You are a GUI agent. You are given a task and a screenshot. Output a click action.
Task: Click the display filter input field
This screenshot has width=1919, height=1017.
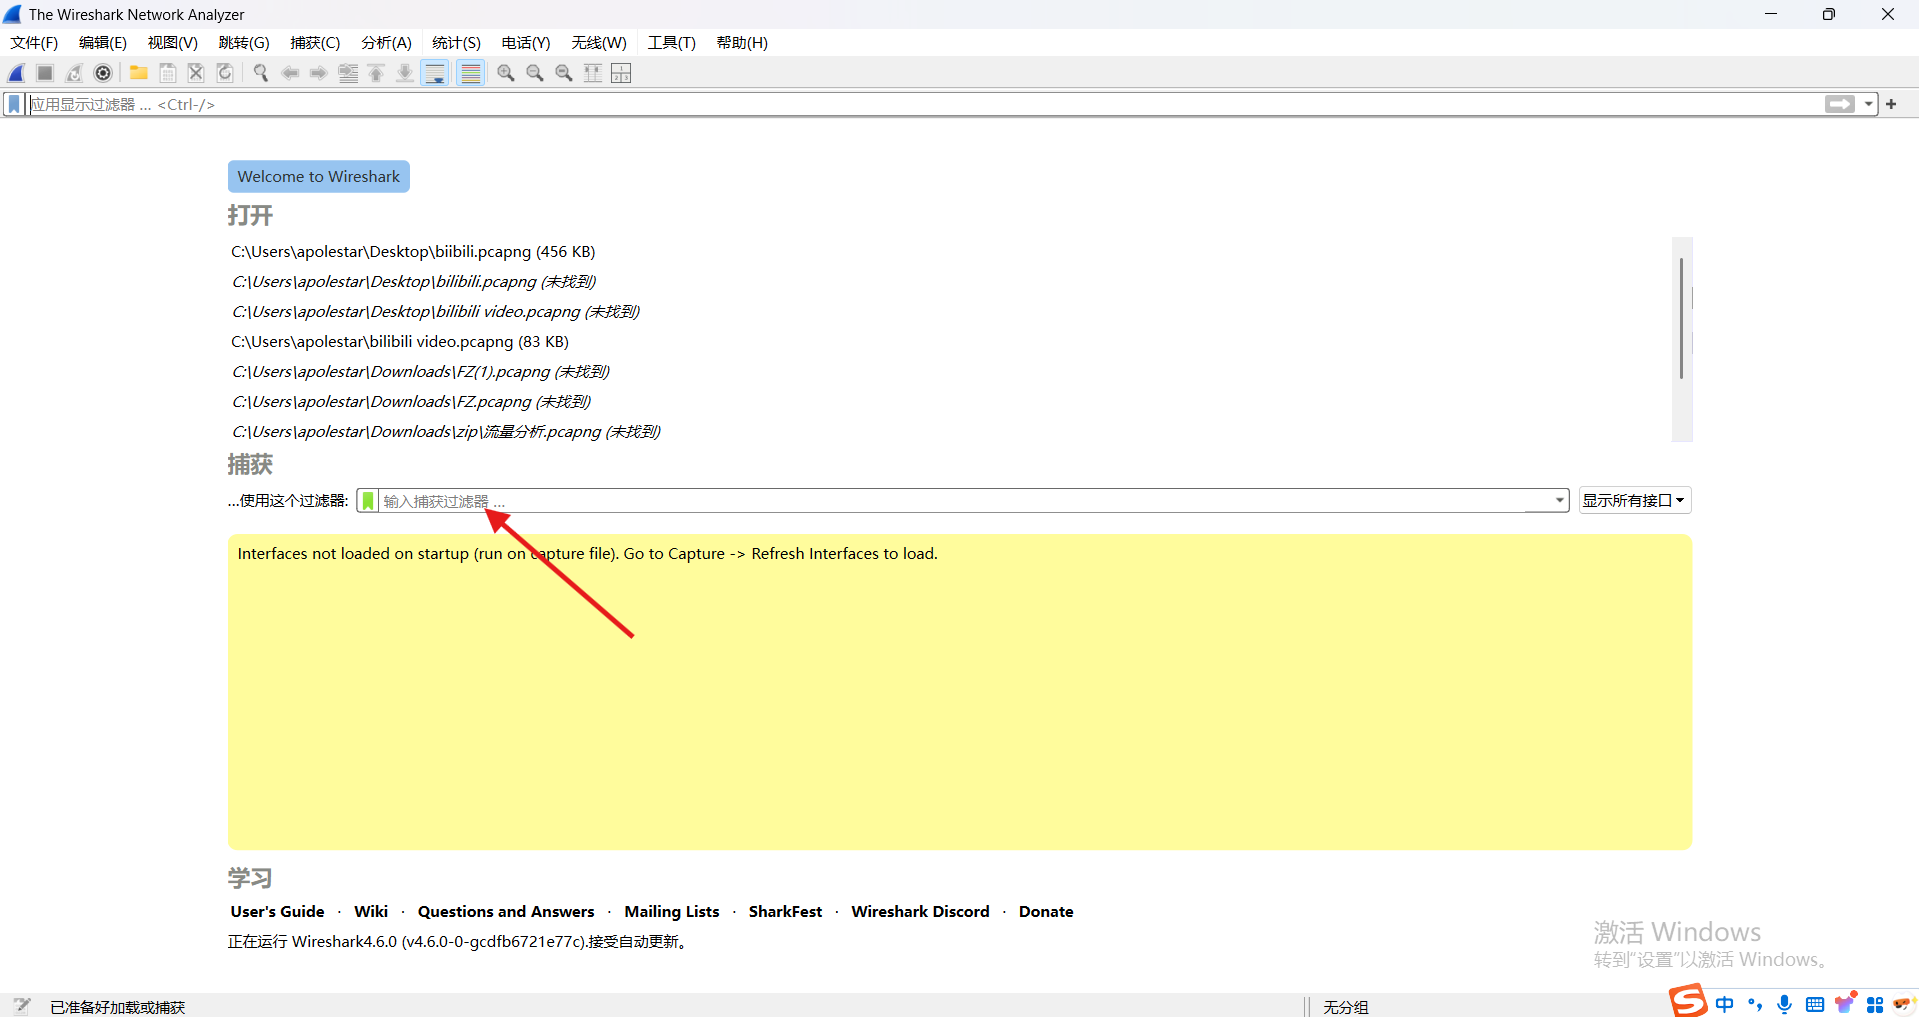click(x=924, y=104)
